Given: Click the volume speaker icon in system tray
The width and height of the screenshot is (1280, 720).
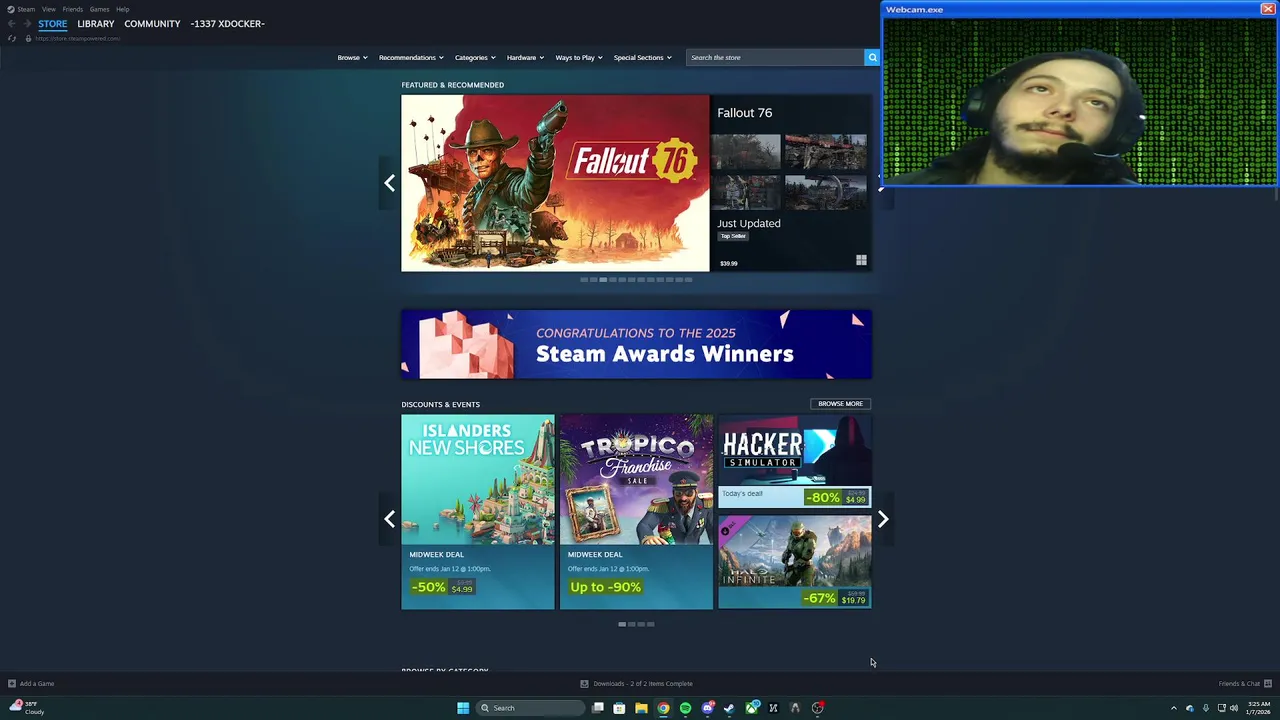Looking at the screenshot, I should (x=1233, y=708).
